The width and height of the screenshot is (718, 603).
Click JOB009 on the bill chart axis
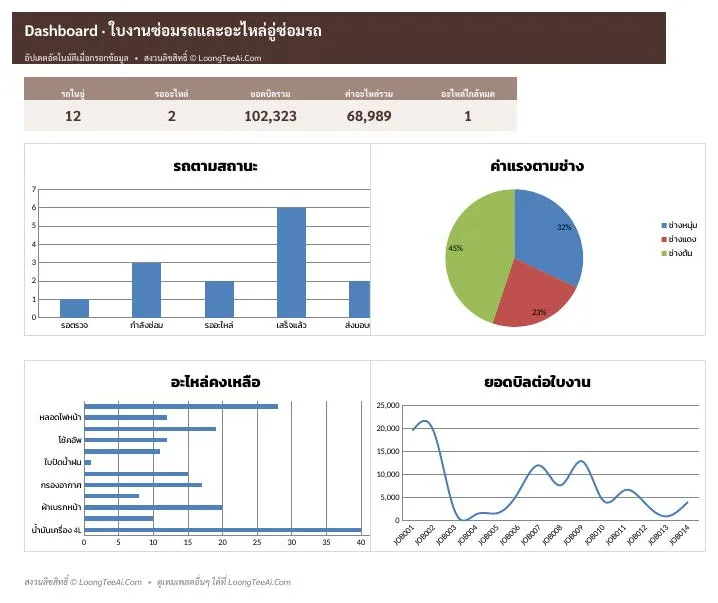click(x=574, y=535)
